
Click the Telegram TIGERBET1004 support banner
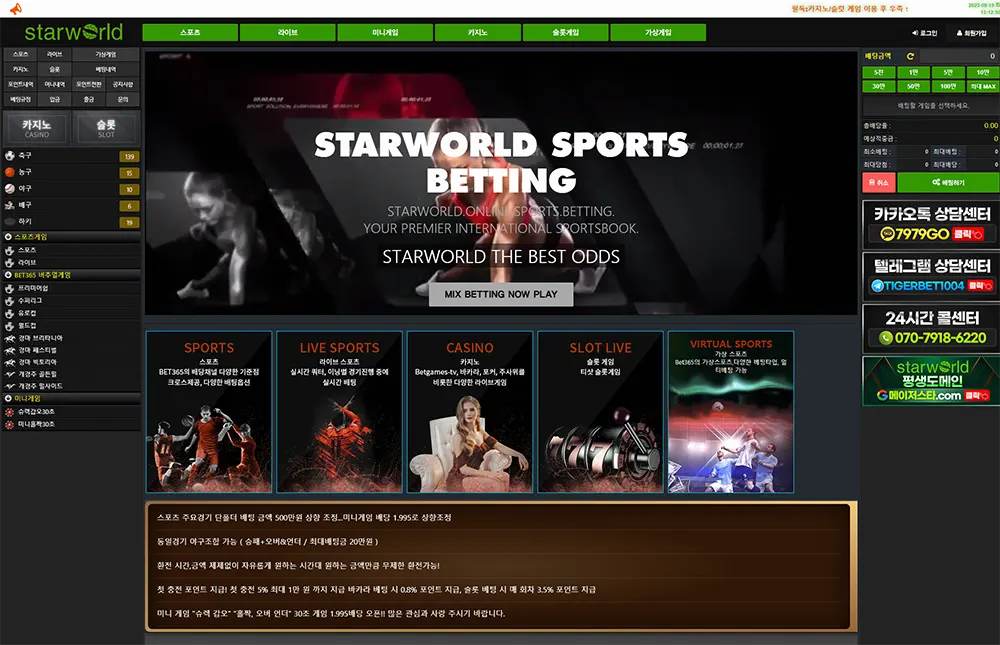931,276
